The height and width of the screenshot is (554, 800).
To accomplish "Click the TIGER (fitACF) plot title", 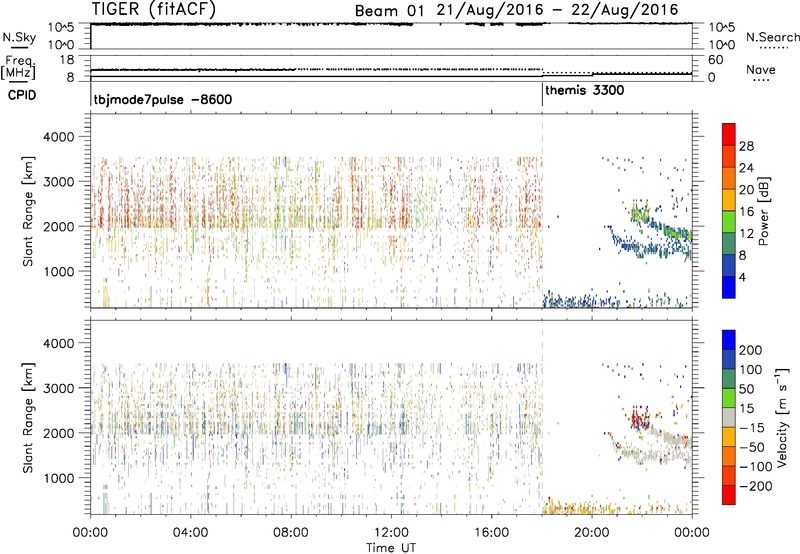I will tap(154, 9).
